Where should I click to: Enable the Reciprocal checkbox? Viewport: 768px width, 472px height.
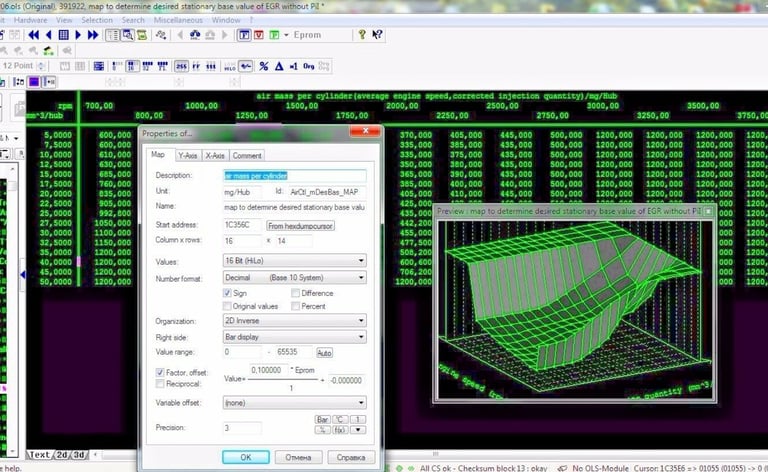pyautogui.click(x=160, y=384)
